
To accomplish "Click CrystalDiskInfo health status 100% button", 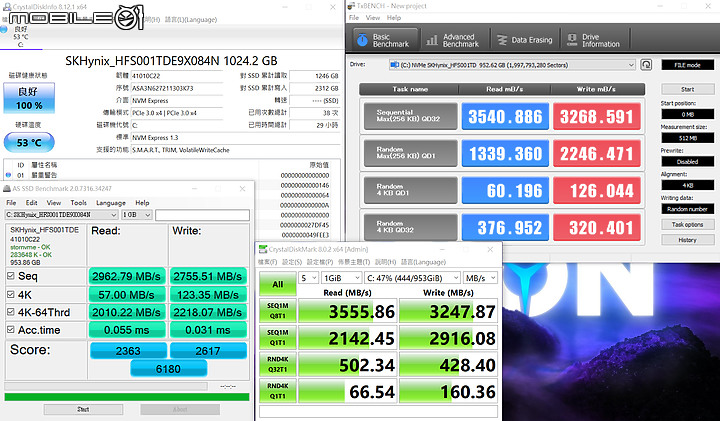I will tap(29, 98).
